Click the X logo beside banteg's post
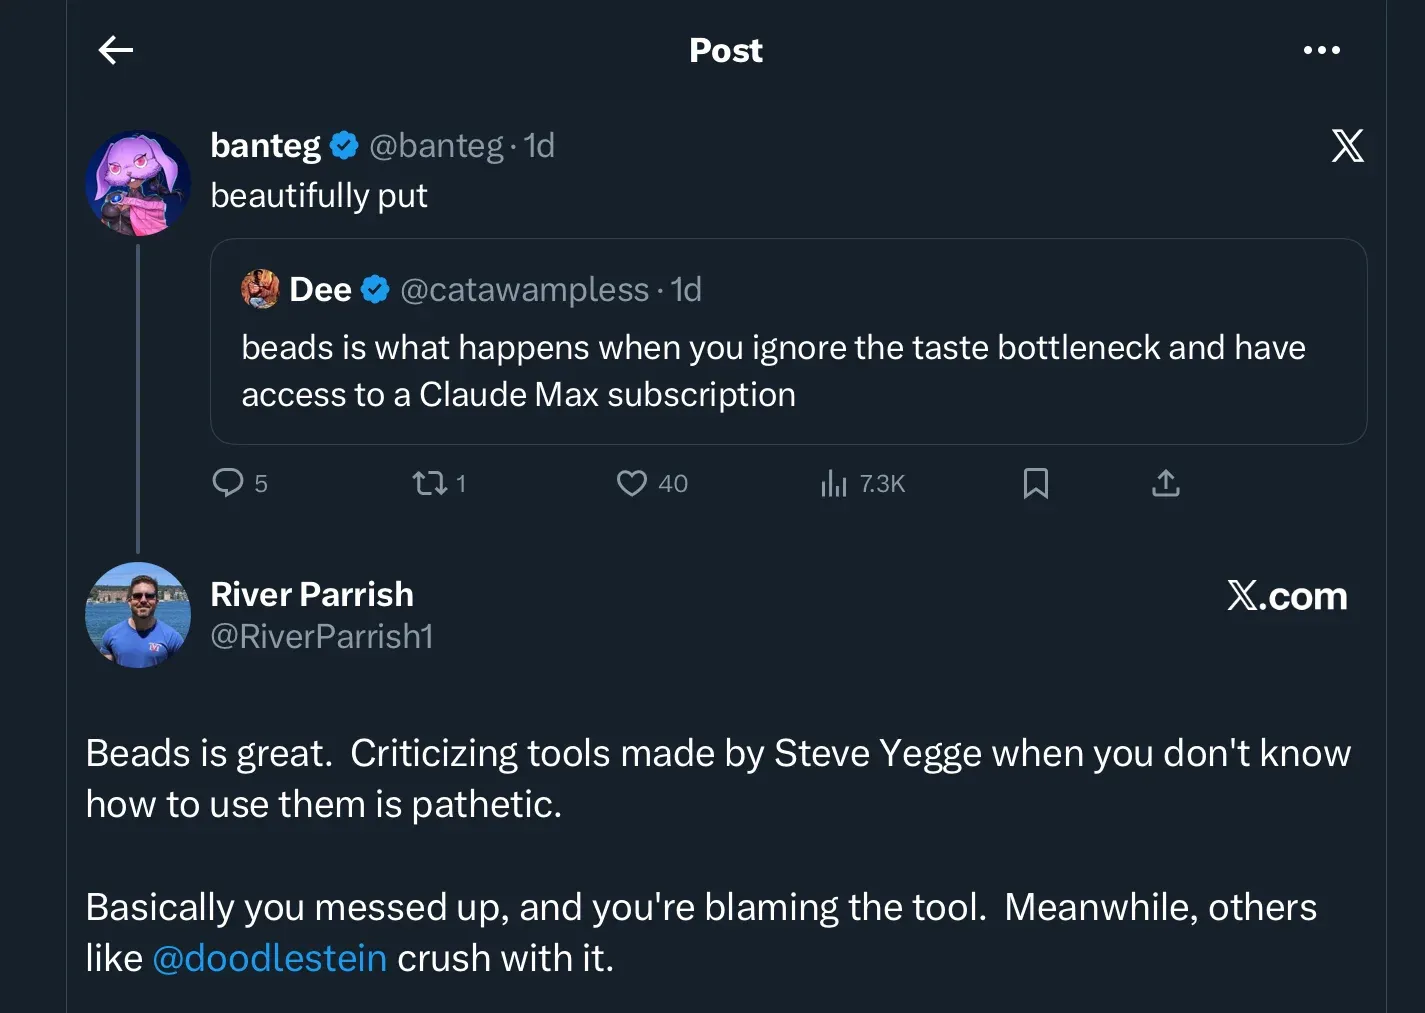Screen dimensions: 1425x1013 click(1347, 146)
